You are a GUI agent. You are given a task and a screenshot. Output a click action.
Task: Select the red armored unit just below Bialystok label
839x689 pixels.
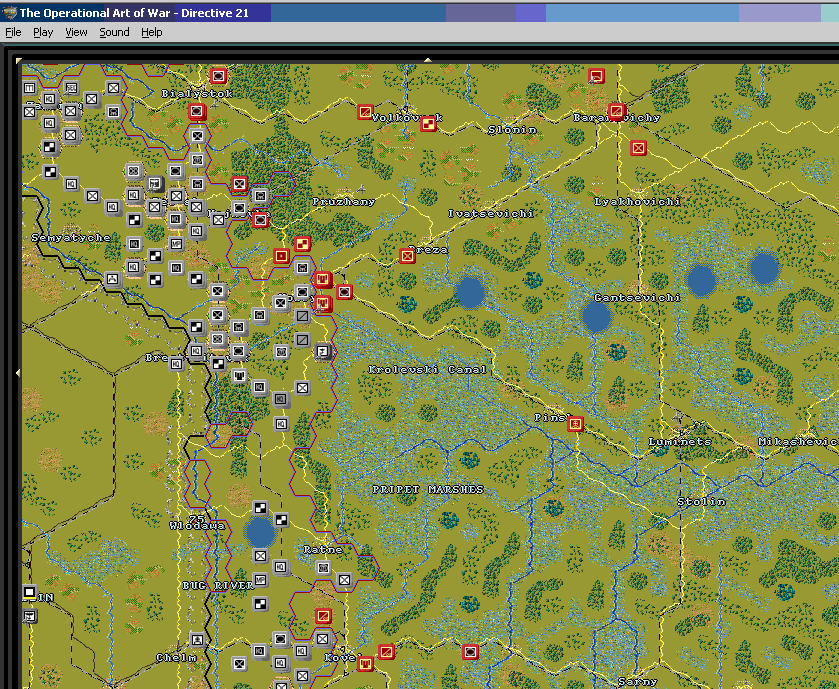tap(197, 111)
